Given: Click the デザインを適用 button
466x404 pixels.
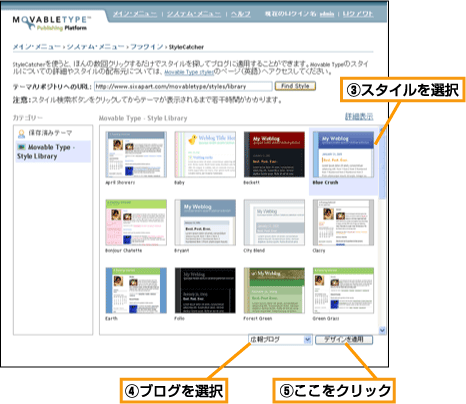Looking at the screenshot, I should 344,340.
